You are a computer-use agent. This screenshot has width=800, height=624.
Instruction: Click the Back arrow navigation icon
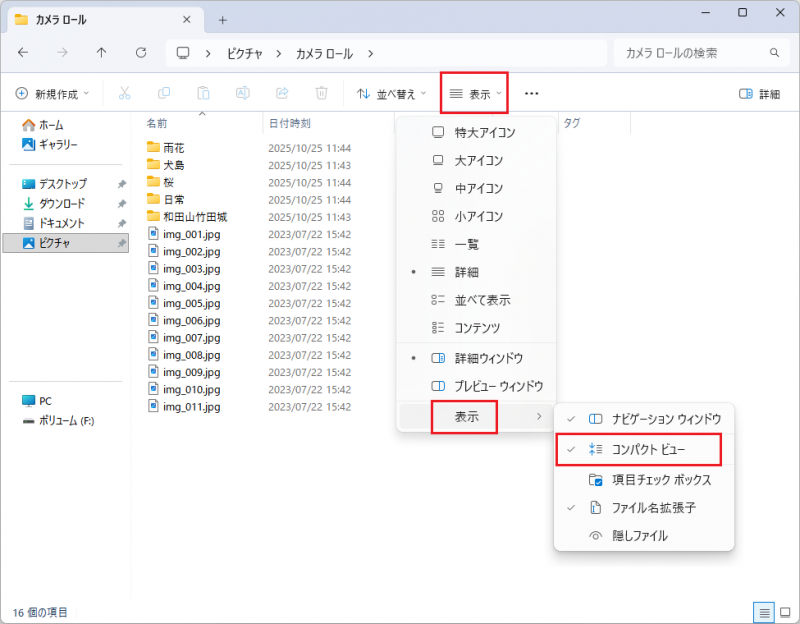pyautogui.click(x=23, y=53)
